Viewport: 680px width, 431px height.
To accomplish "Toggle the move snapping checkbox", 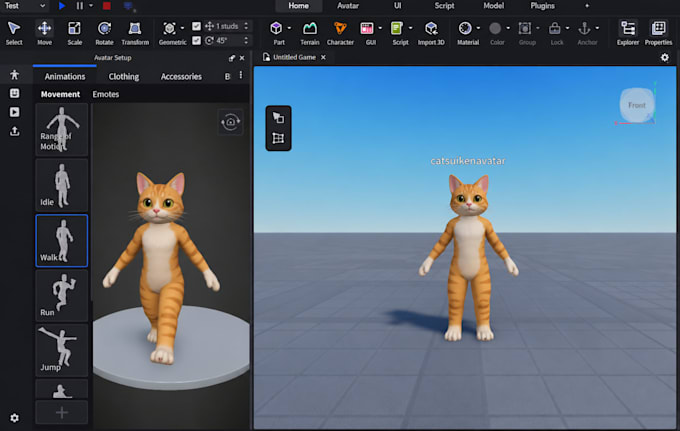I will click(196, 26).
